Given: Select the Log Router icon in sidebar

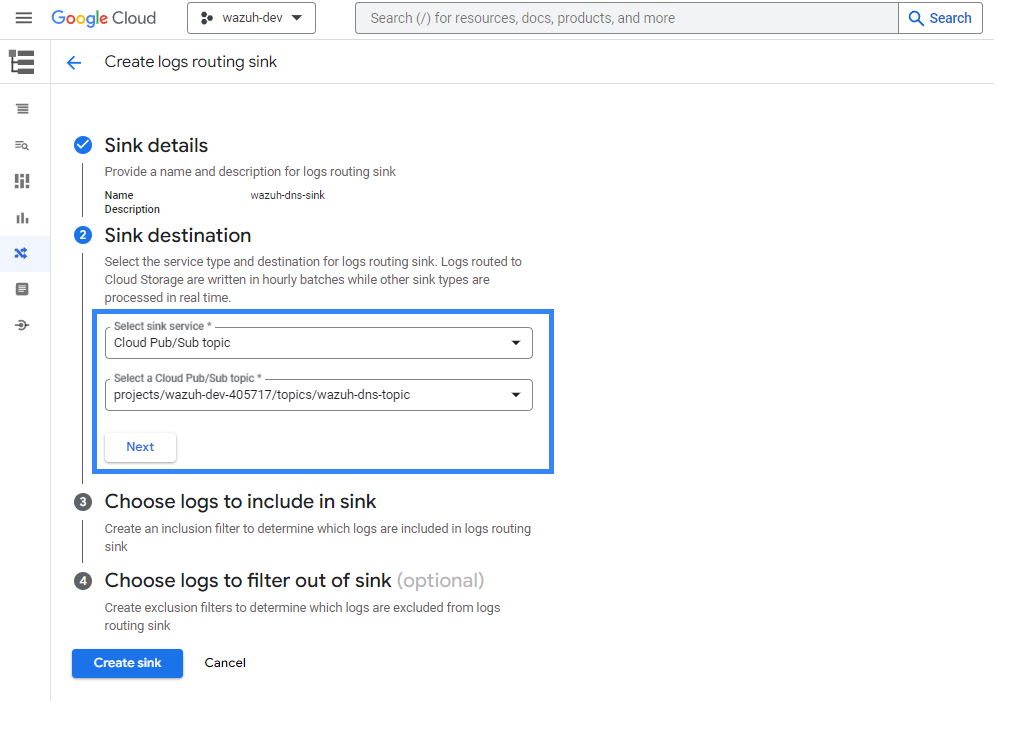Looking at the screenshot, I should pyautogui.click(x=22, y=253).
